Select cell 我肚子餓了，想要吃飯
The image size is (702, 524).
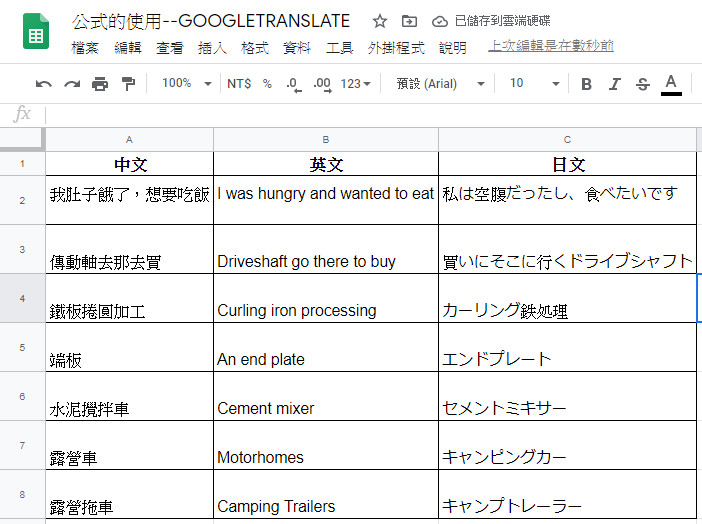(129, 200)
